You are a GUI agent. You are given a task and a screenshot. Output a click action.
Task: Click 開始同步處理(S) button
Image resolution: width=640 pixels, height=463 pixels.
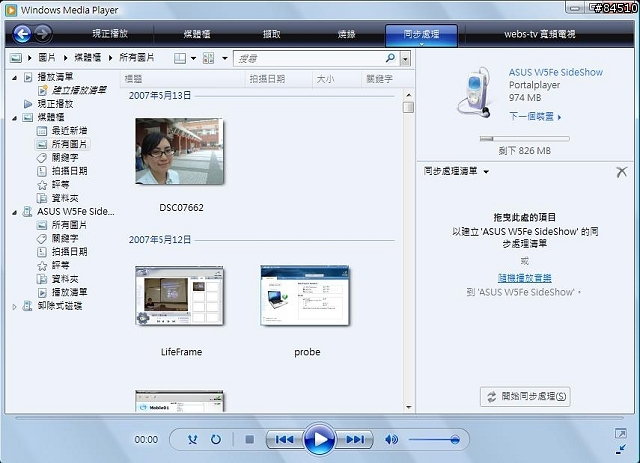click(x=525, y=396)
